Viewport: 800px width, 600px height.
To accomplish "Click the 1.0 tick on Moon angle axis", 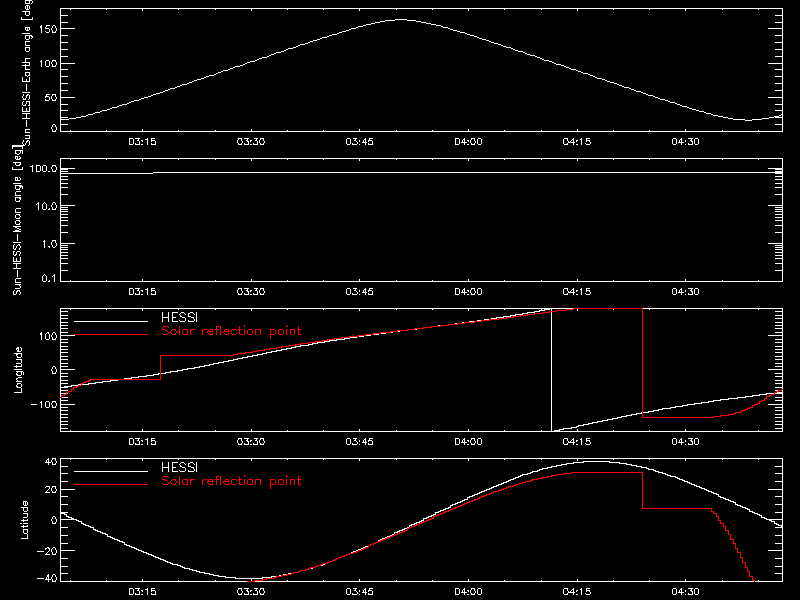I will point(49,244).
